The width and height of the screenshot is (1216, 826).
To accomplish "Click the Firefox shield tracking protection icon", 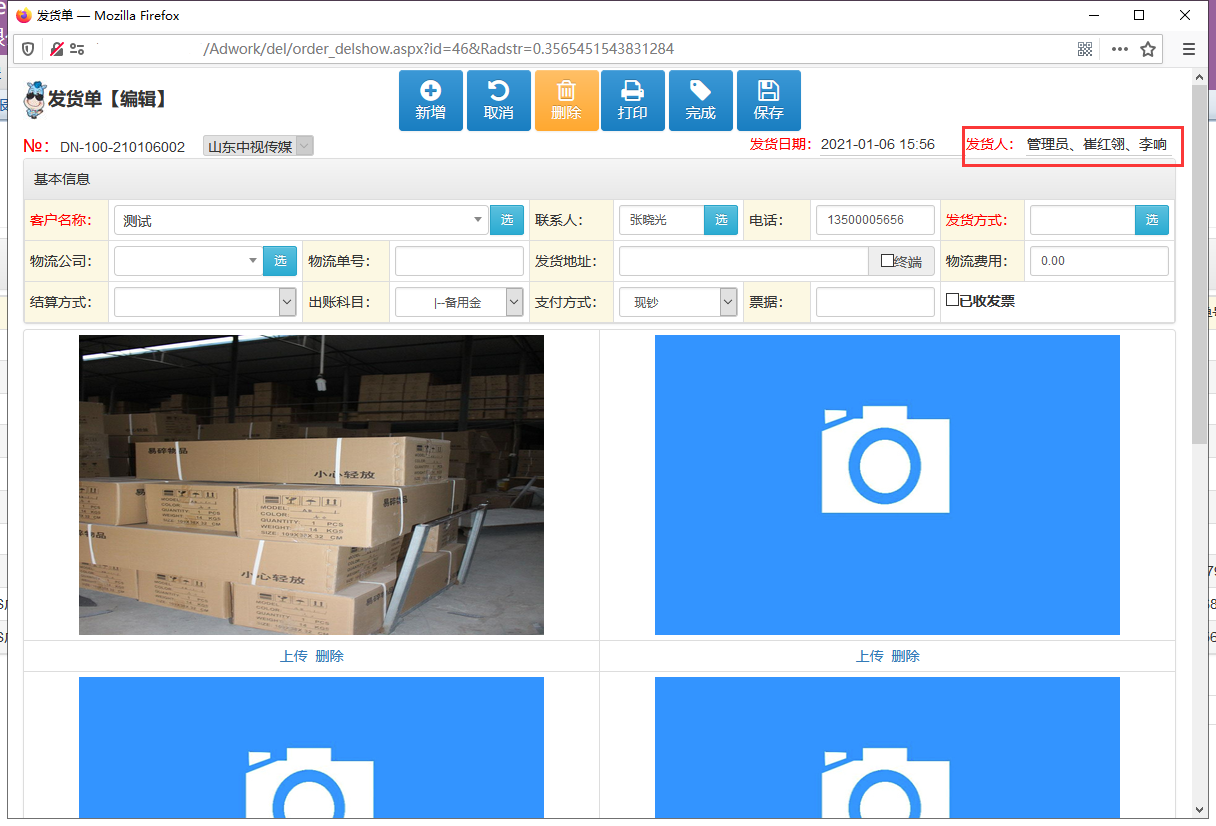I will 29,49.
